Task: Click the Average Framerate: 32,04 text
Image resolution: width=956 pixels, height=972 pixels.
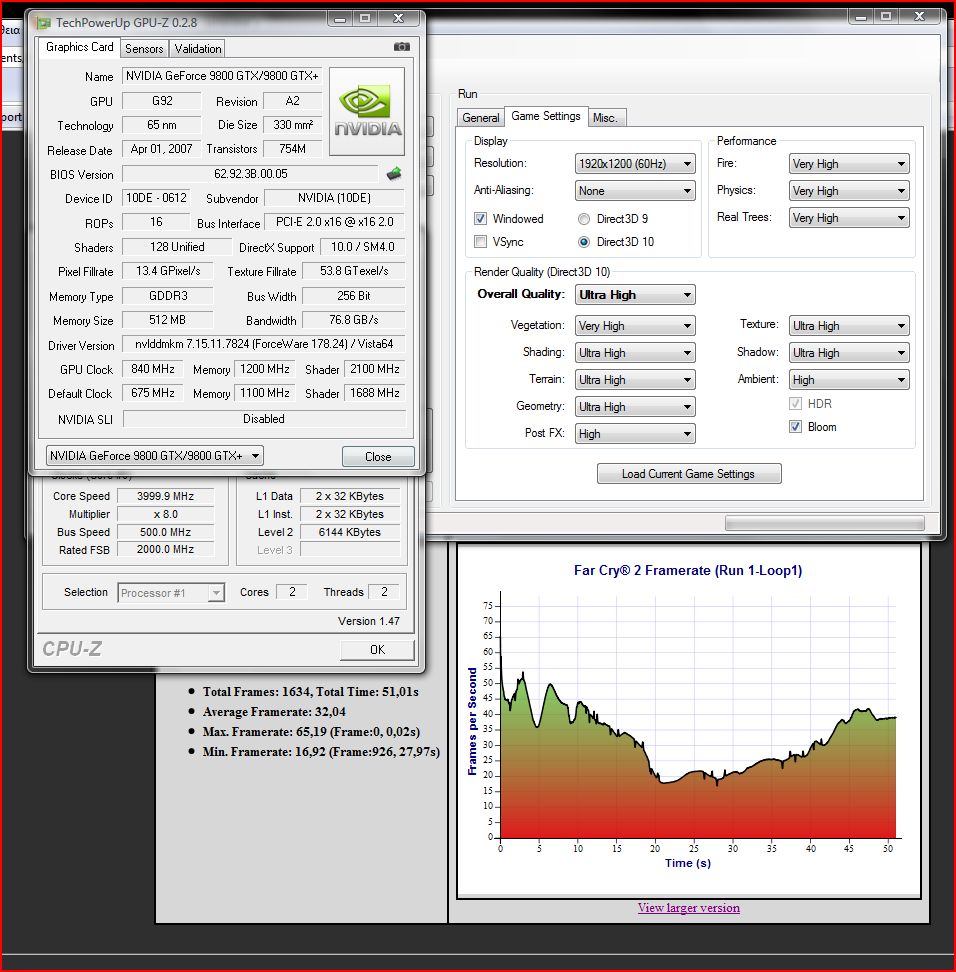Action: (274, 712)
